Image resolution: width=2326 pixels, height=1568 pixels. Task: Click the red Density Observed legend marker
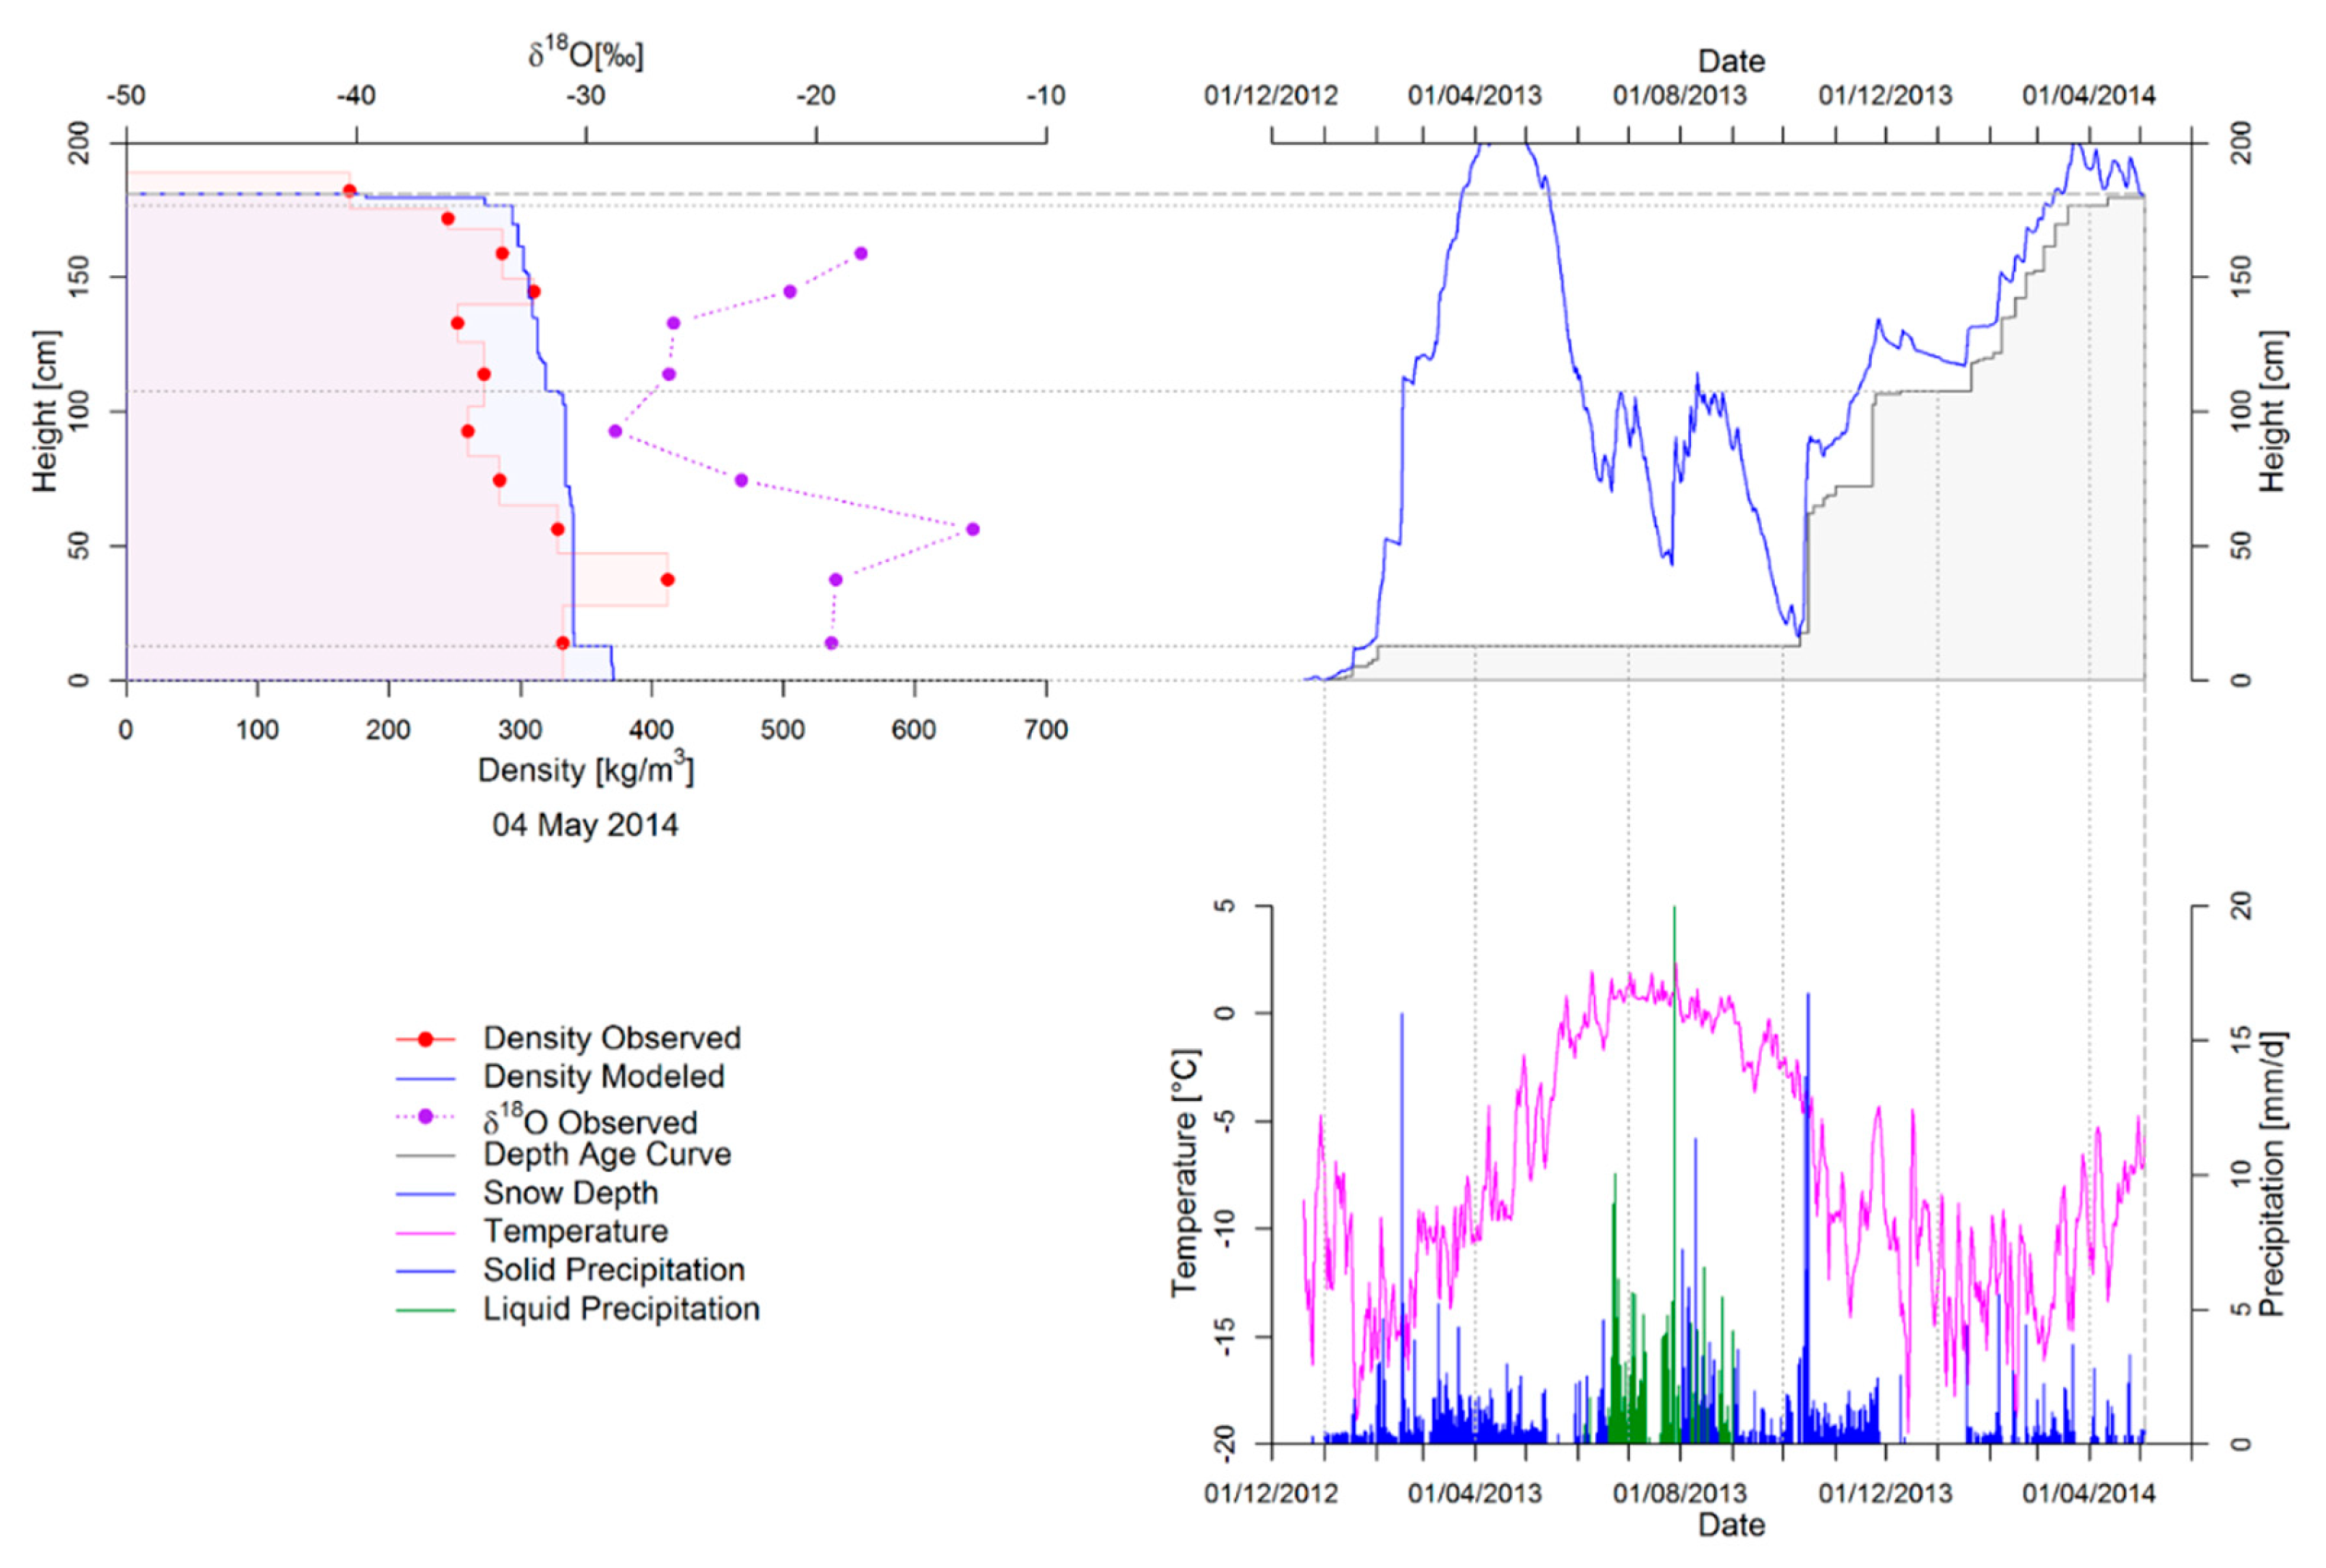(425, 1039)
